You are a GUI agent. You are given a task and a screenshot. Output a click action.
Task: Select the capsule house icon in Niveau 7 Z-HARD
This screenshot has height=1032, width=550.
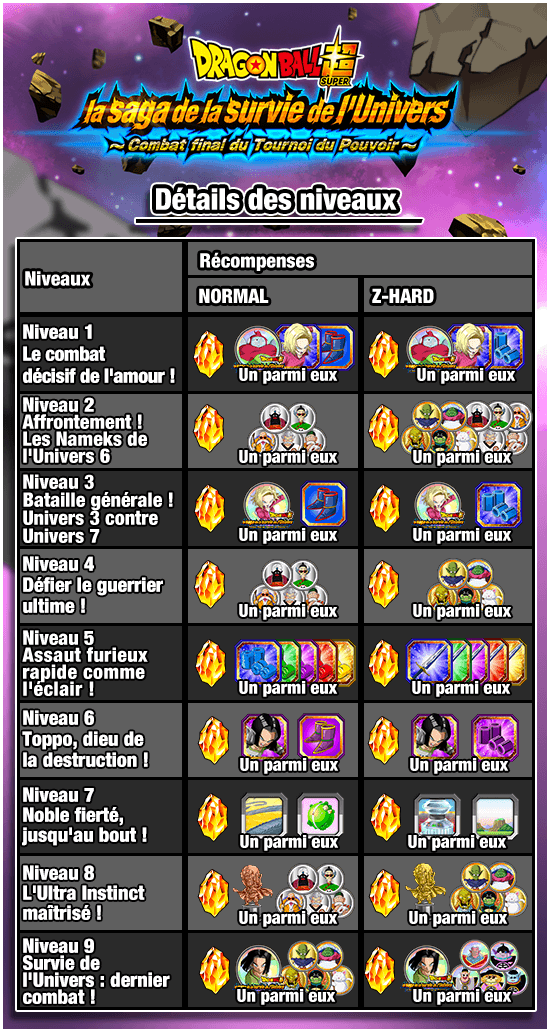436,815
